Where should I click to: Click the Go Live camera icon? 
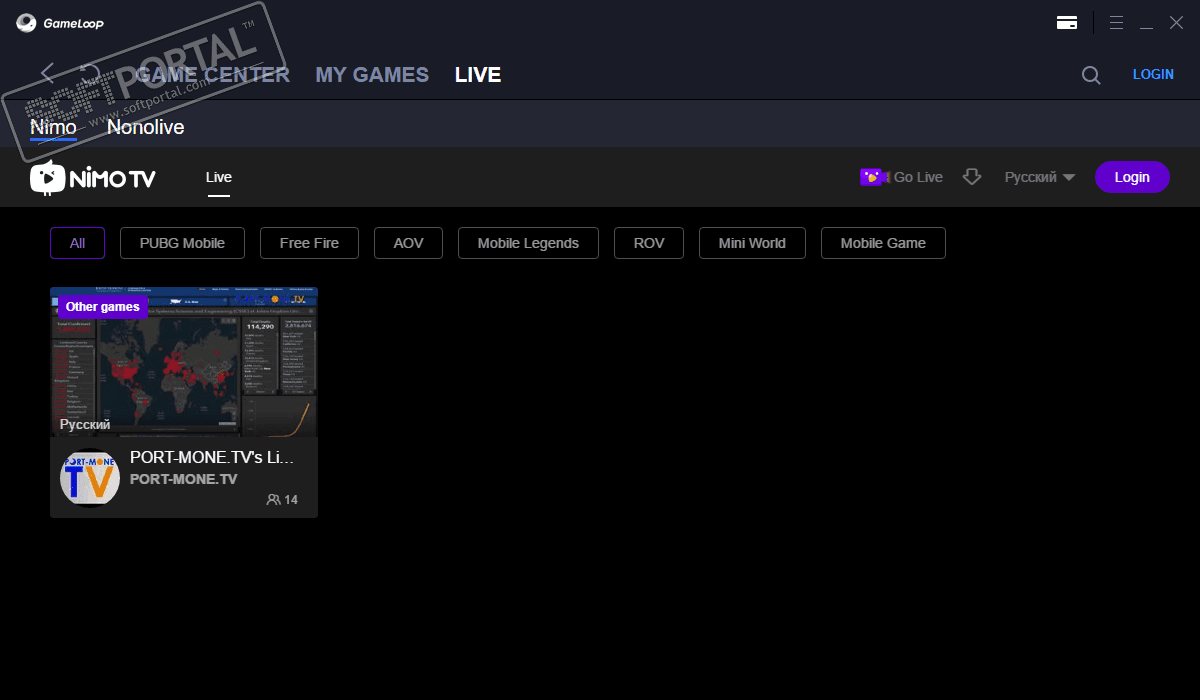click(x=873, y=177)
